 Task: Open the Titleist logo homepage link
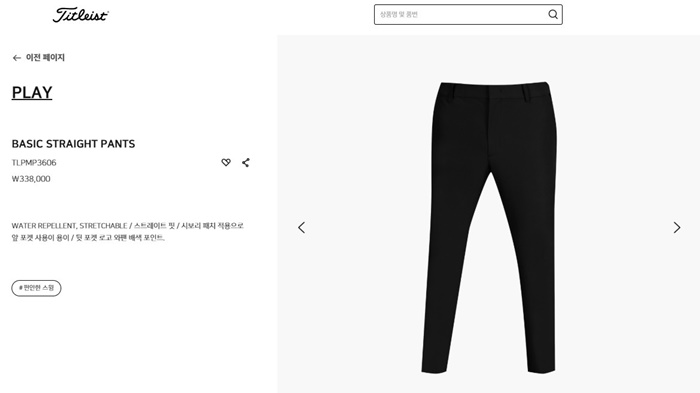point(80,15)
